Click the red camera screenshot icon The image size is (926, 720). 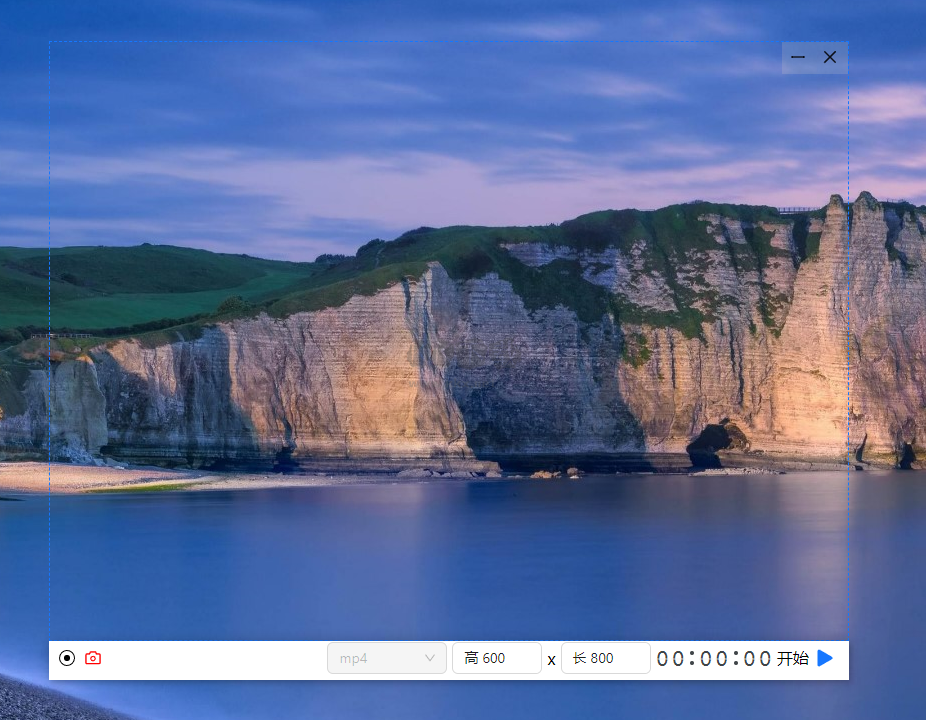click(x=93, y=658)
